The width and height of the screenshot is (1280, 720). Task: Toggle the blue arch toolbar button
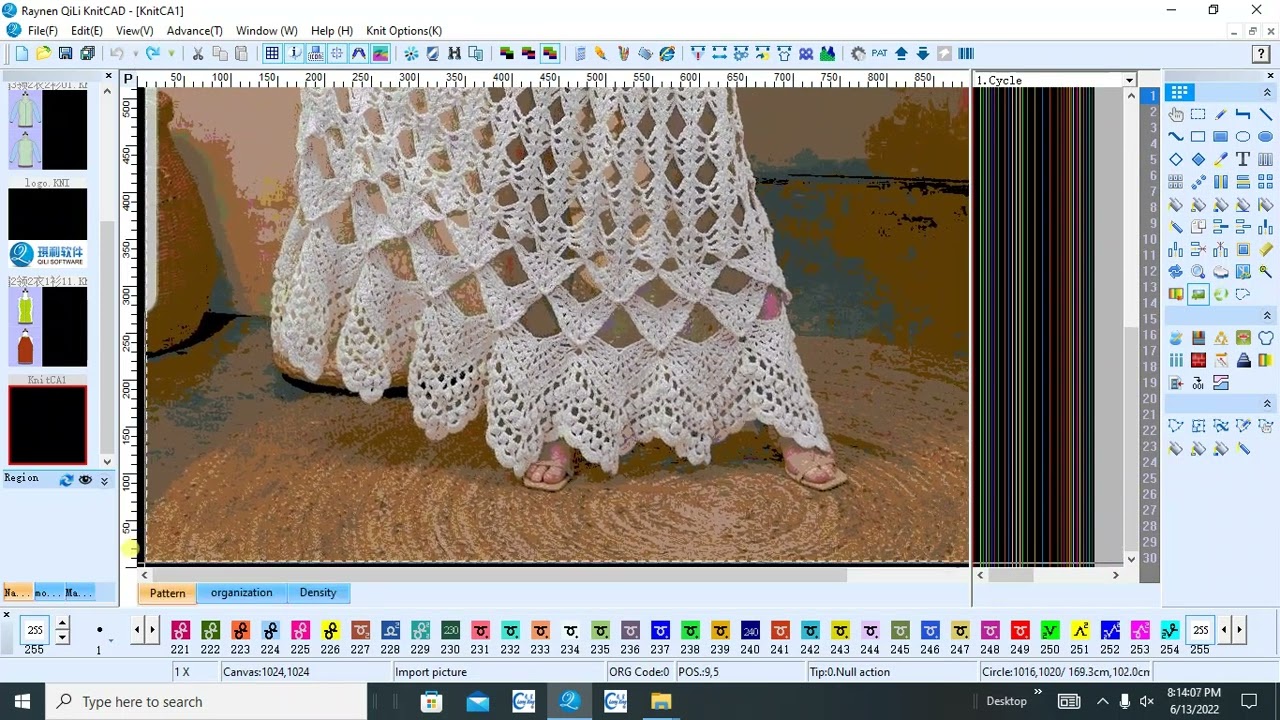tap(358, 54)
